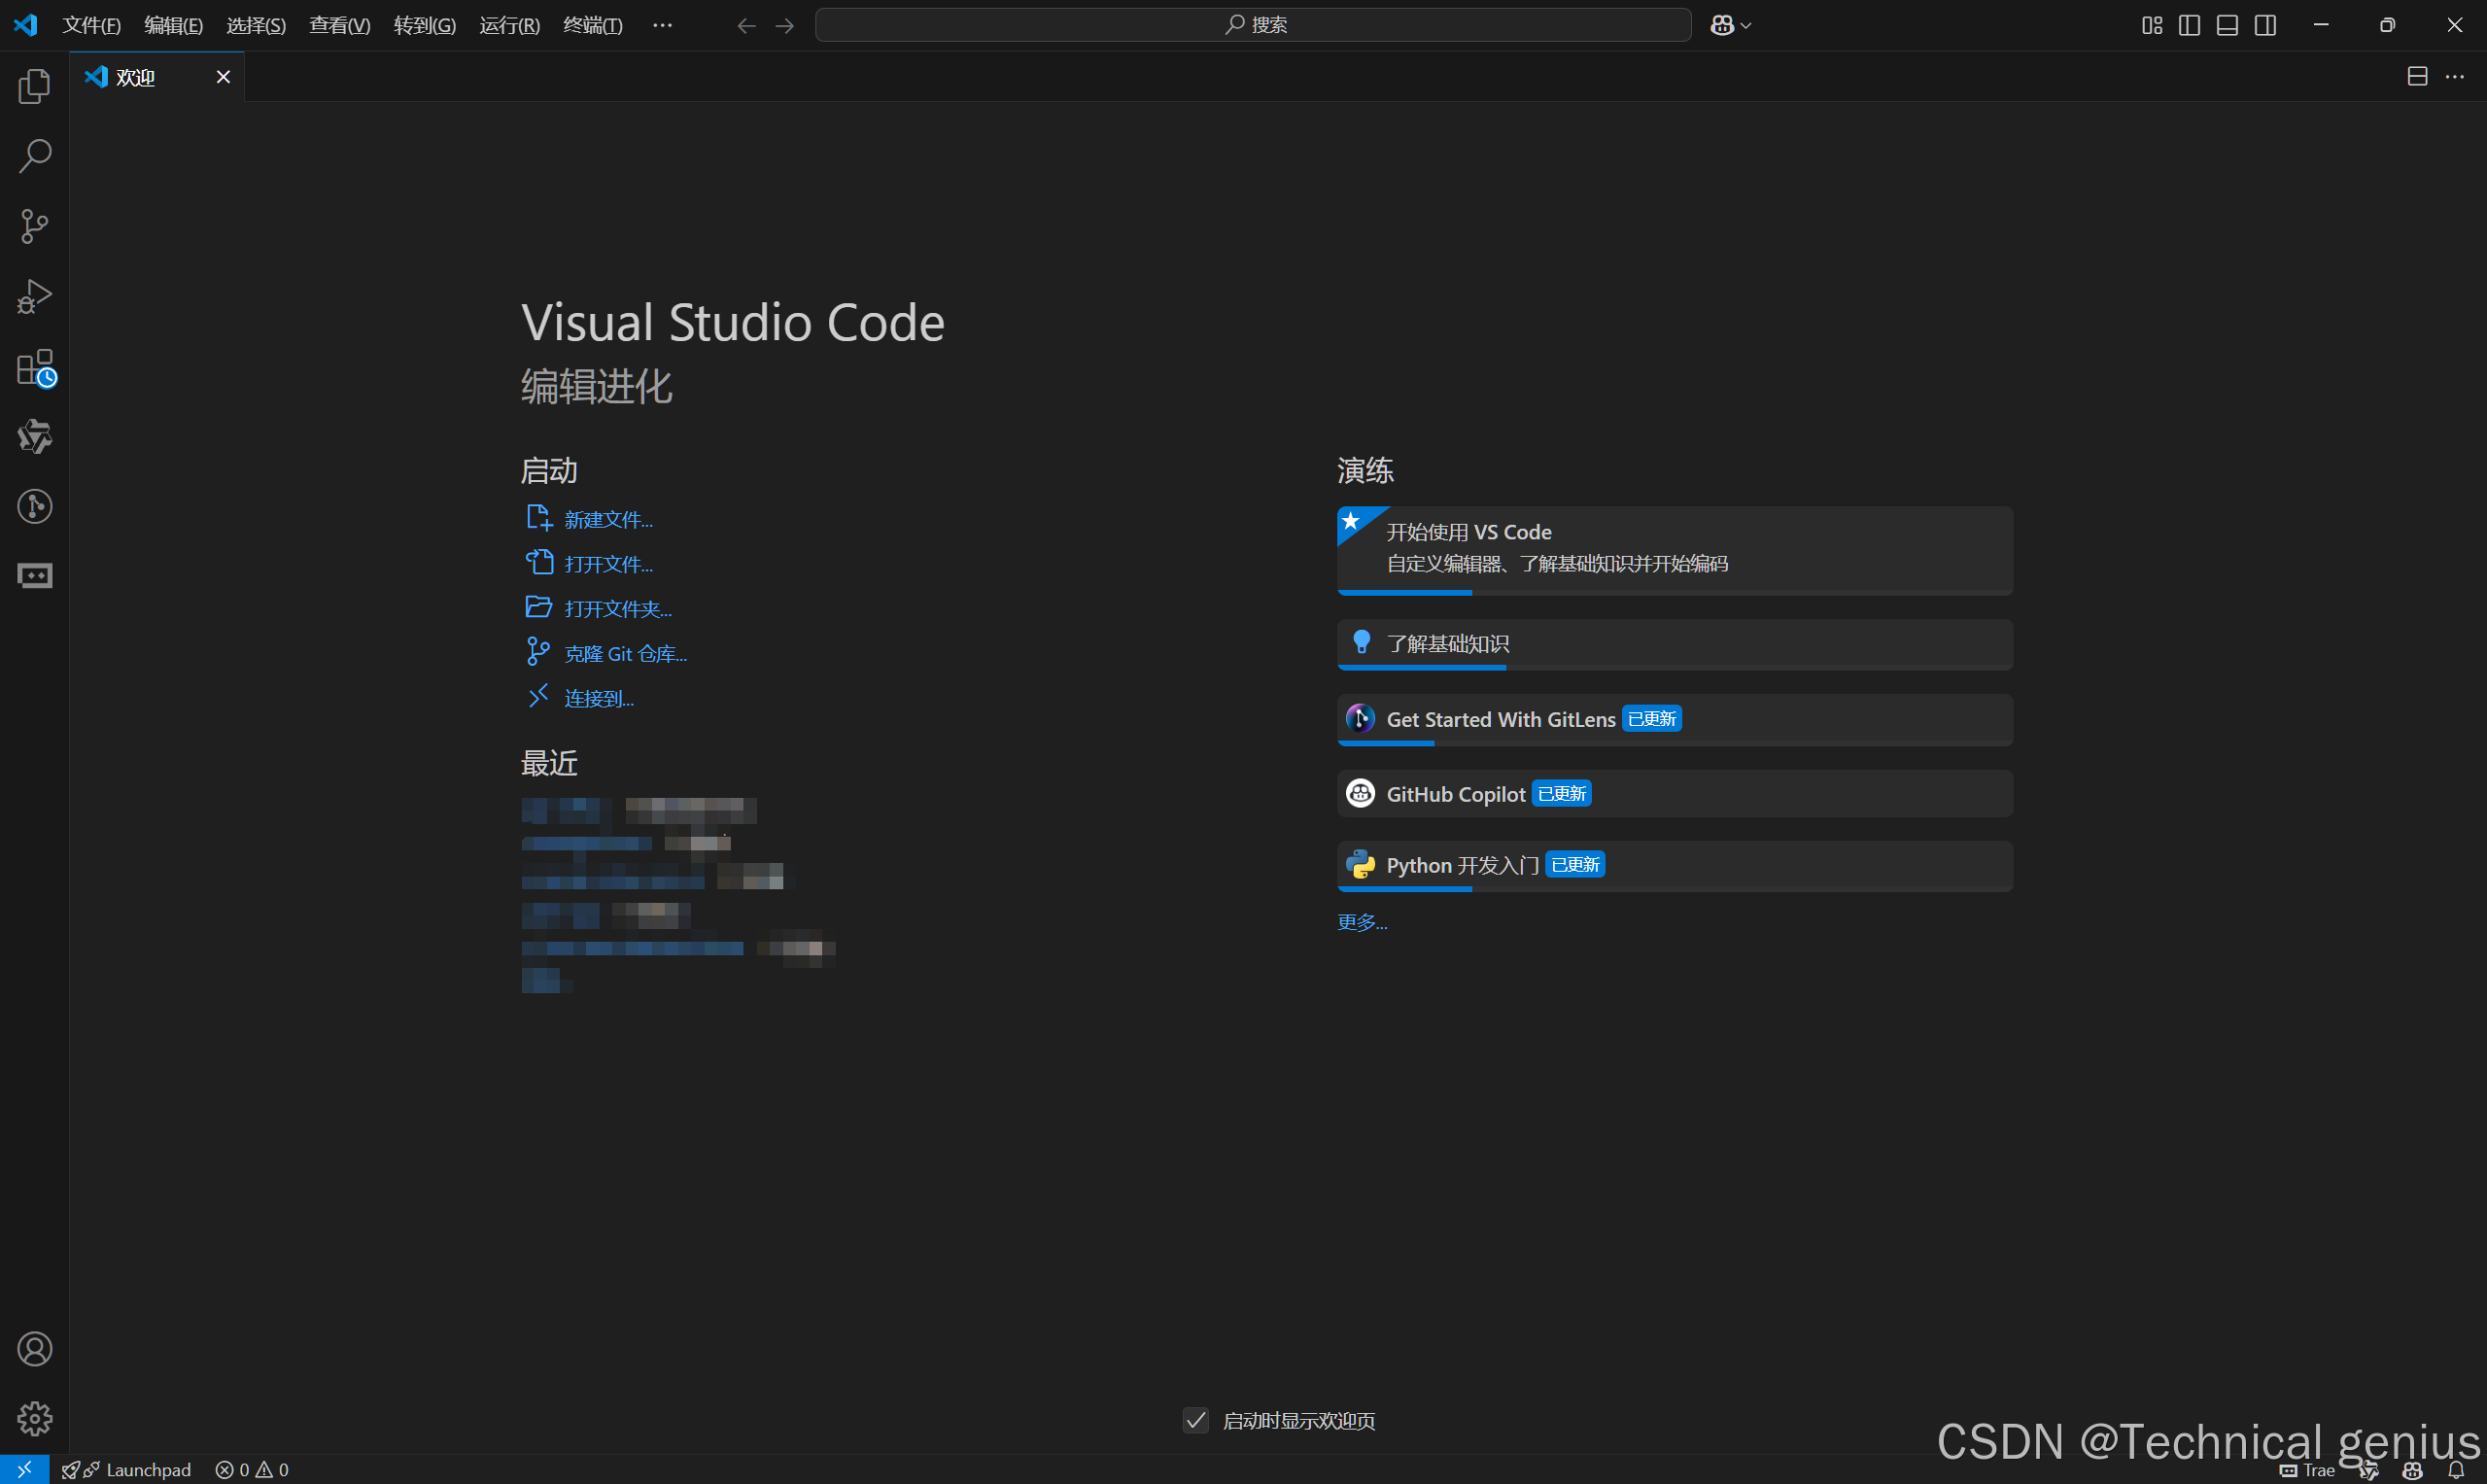This screenshot has width=2487, height=1484.
Task: Open the Accounts icon
Action: [34, 1349]
